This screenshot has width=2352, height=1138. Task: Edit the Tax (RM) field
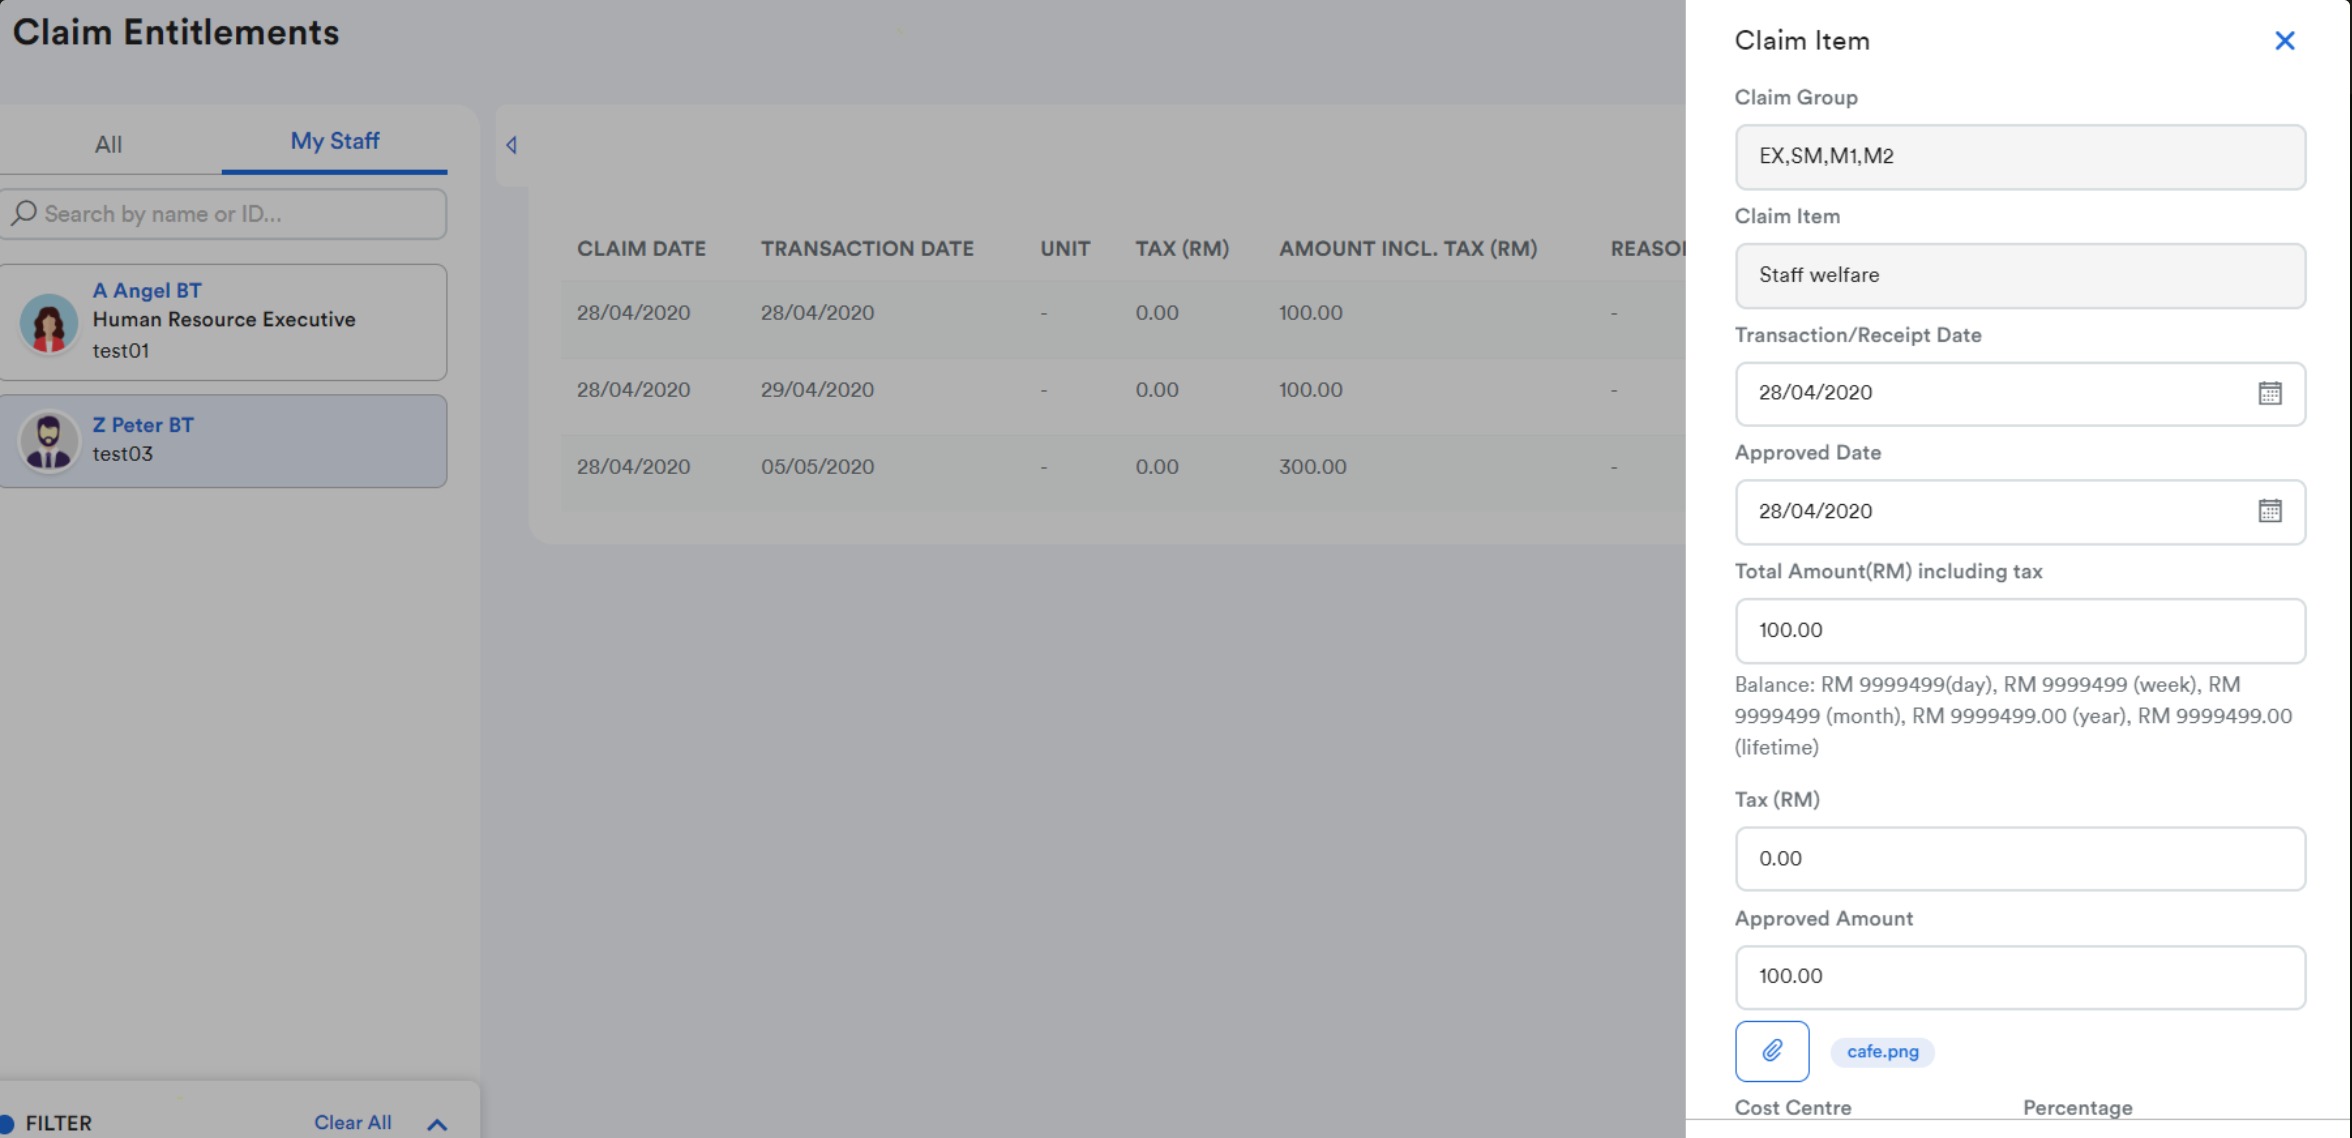click(x=2020, y=859)
